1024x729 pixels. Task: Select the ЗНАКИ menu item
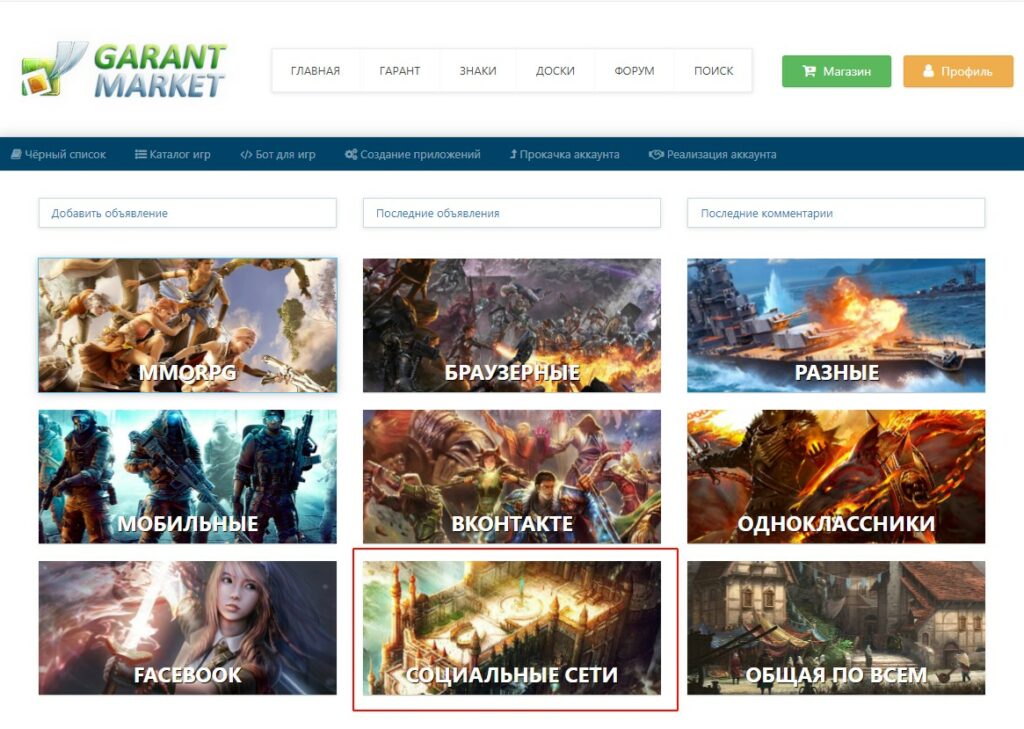click(x=477, y=71)
